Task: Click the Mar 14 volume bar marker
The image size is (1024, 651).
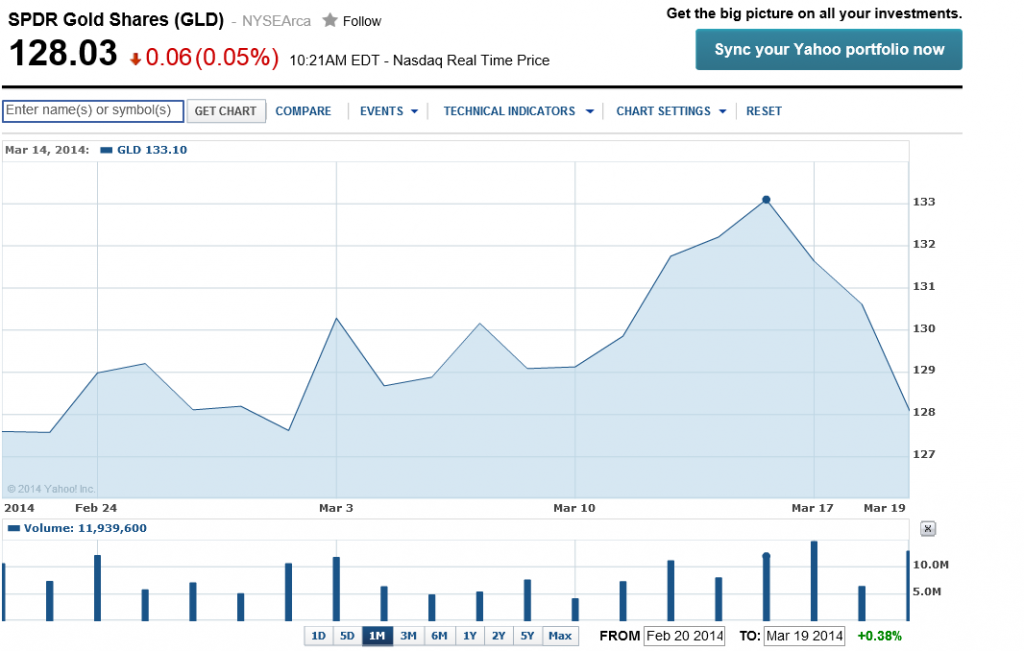Action: point(766,556)
